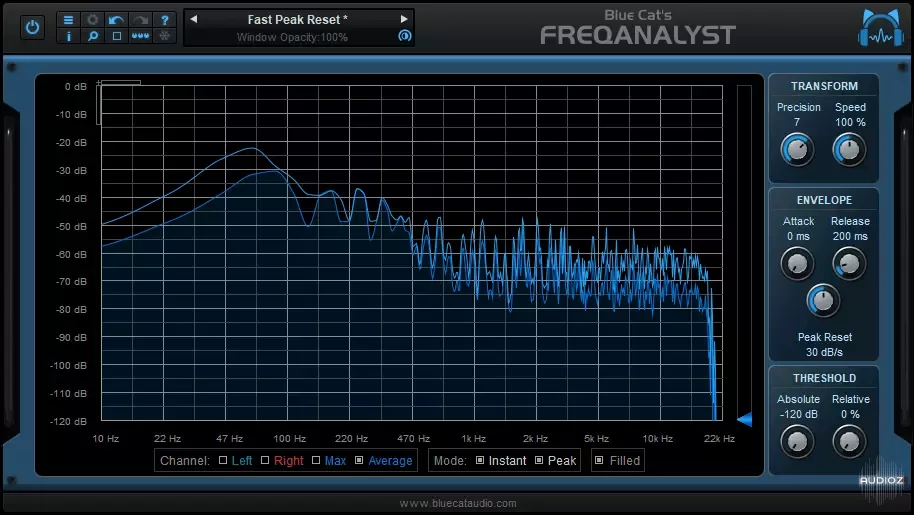Toggle the Peak mode checkbox
Screen dimensions: 914x515
click(539, 460)
